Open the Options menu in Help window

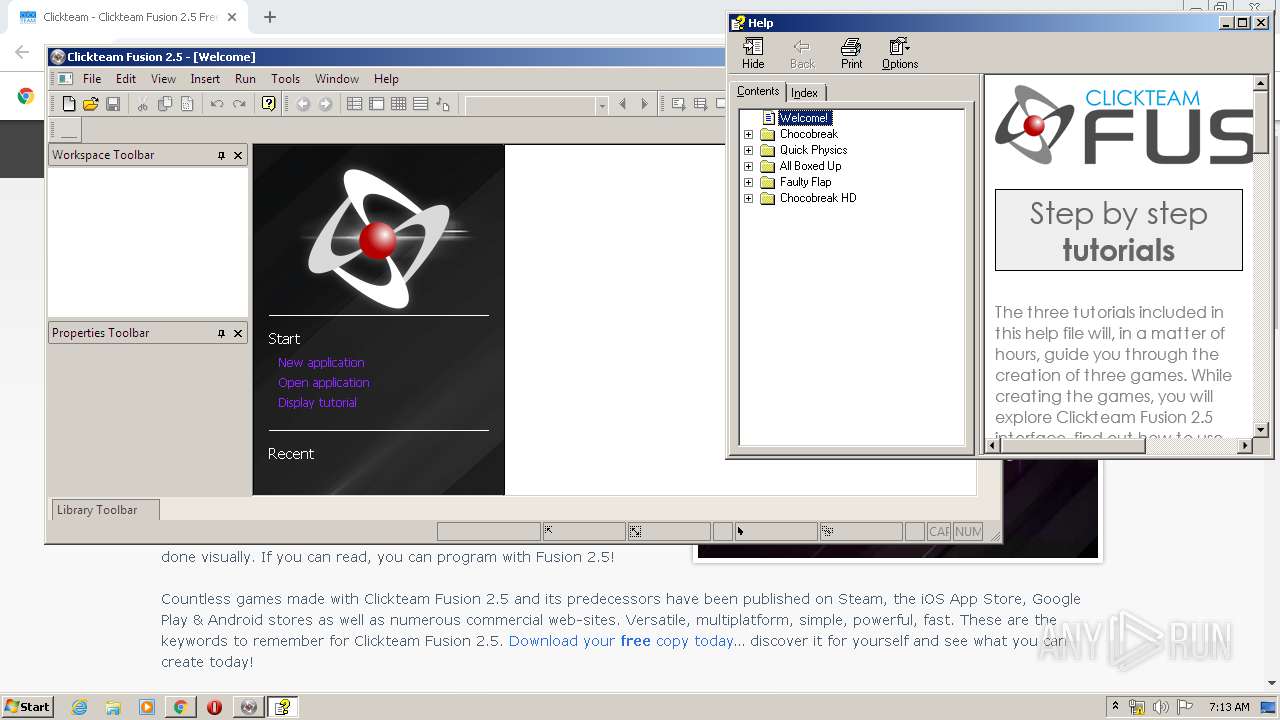[900, 53]
